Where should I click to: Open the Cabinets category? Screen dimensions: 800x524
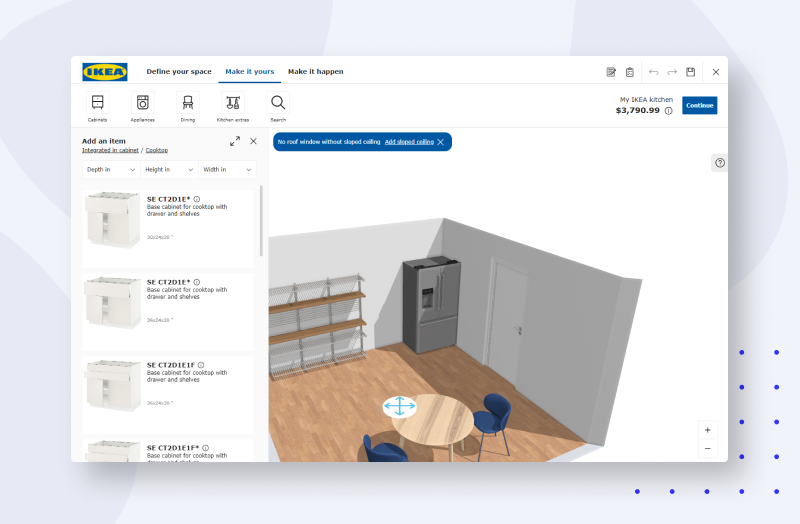(x=97, y=107)
